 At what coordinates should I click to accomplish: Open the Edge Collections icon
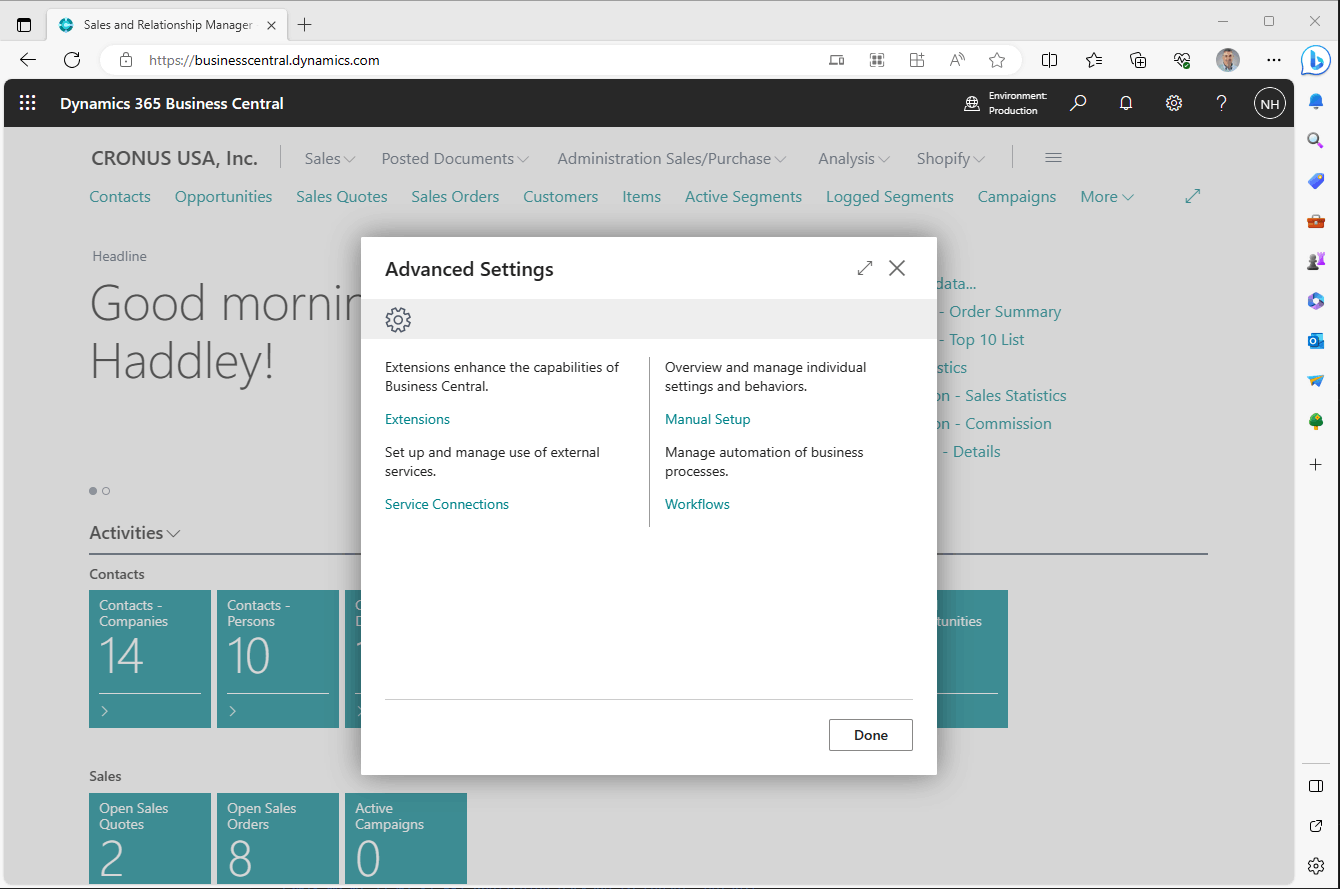[x=1138, y=60]
